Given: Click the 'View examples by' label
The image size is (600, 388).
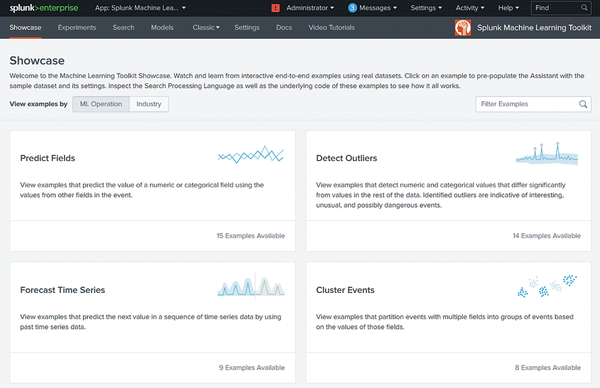Looking at the screenshot, I should tap(38, 104).
